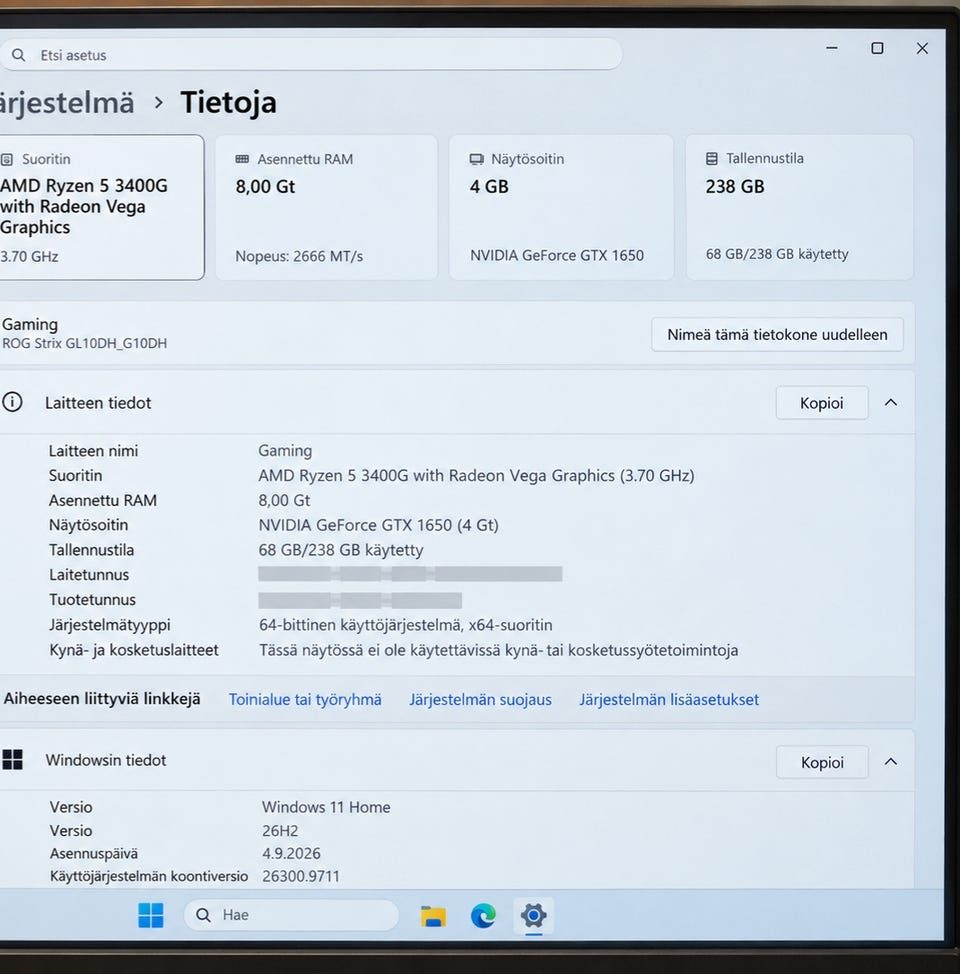The height and width of the screenshot is (974, 960).
Task: Click the taskbar Hae search box
Action: (291, 915)
